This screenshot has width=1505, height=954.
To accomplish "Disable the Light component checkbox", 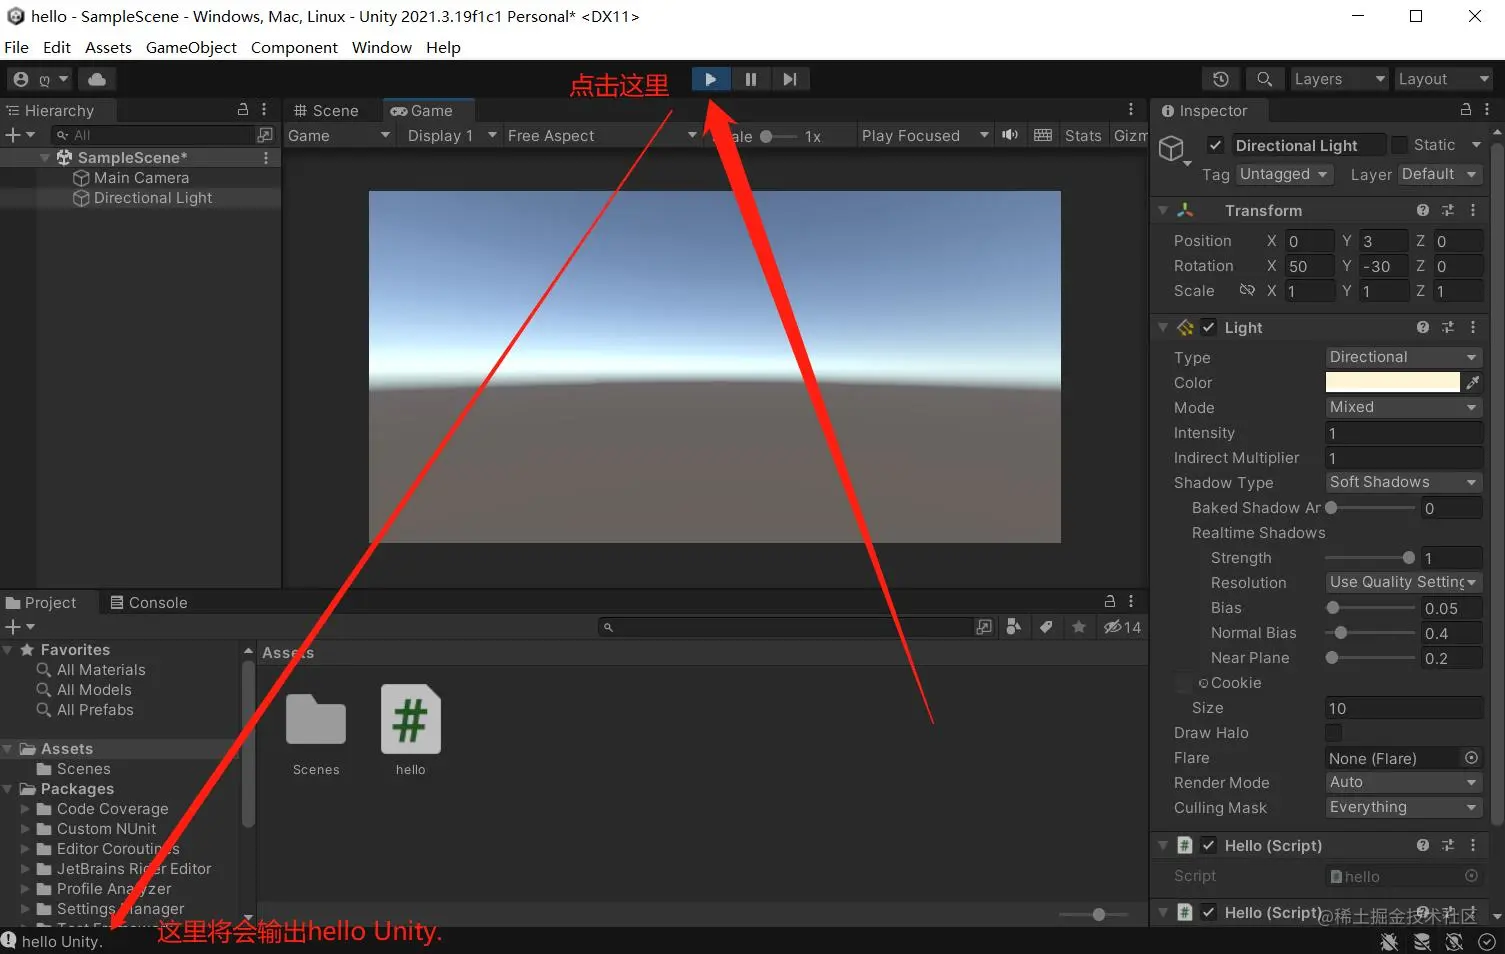I will [x=1207, y=327].
